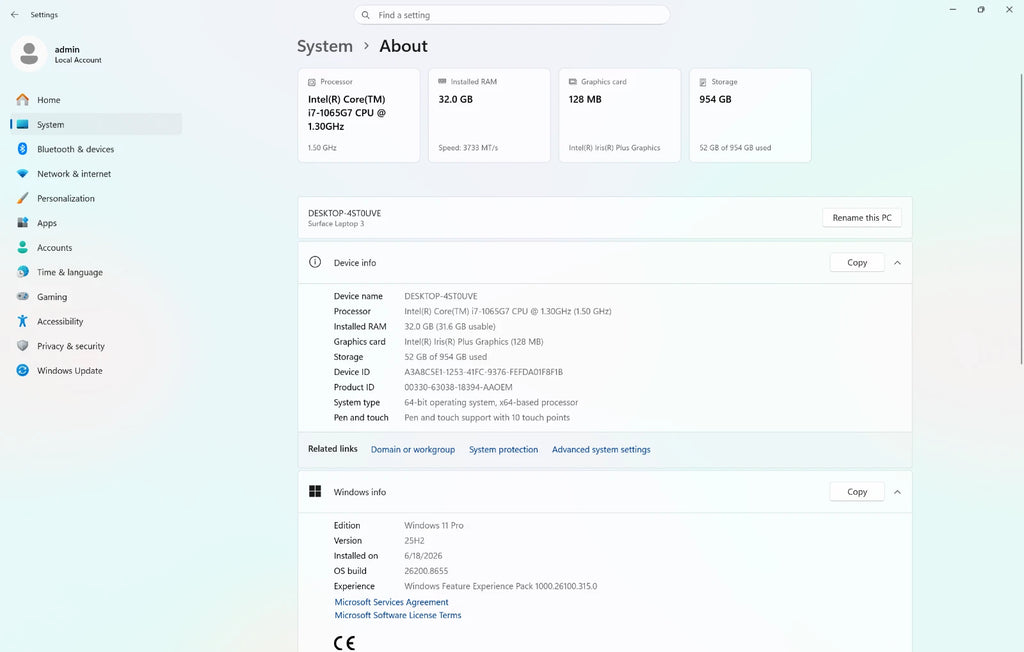Image resolution: width=1024 pixels, height=652 pixels.
Task: Open Domain or workgroup link
Action: [413, 449]
